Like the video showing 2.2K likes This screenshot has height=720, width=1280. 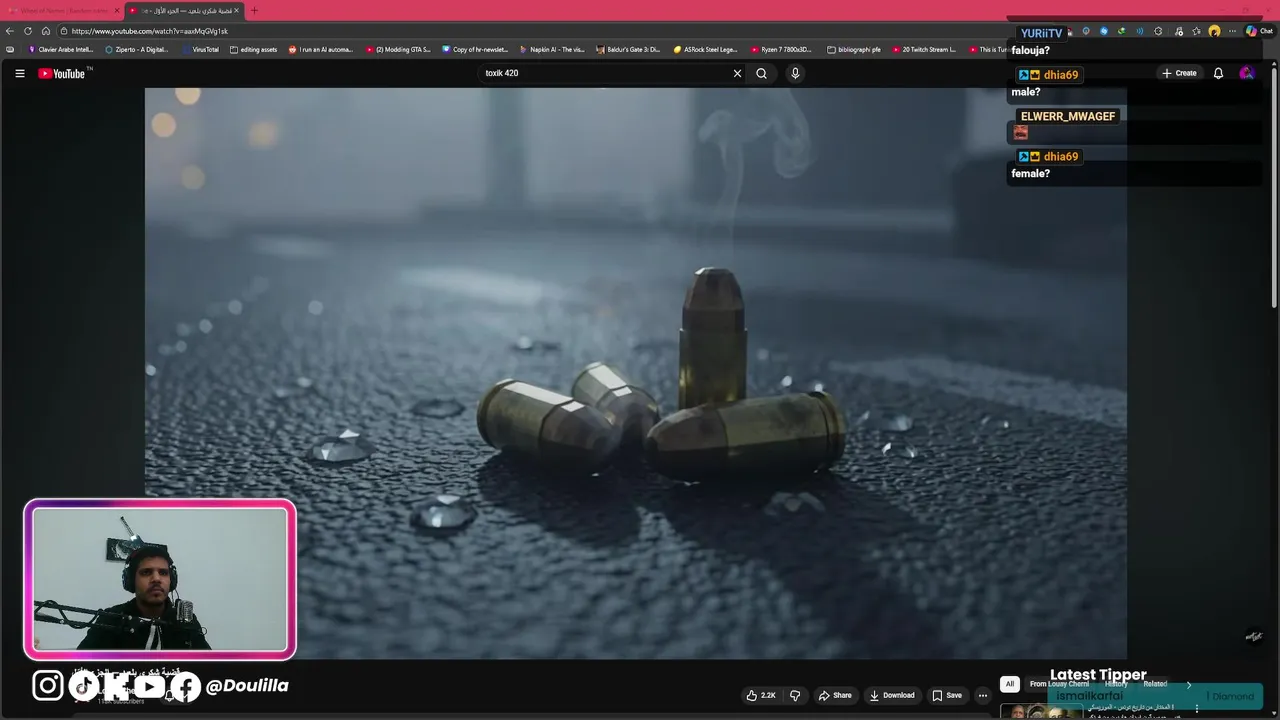761,695
